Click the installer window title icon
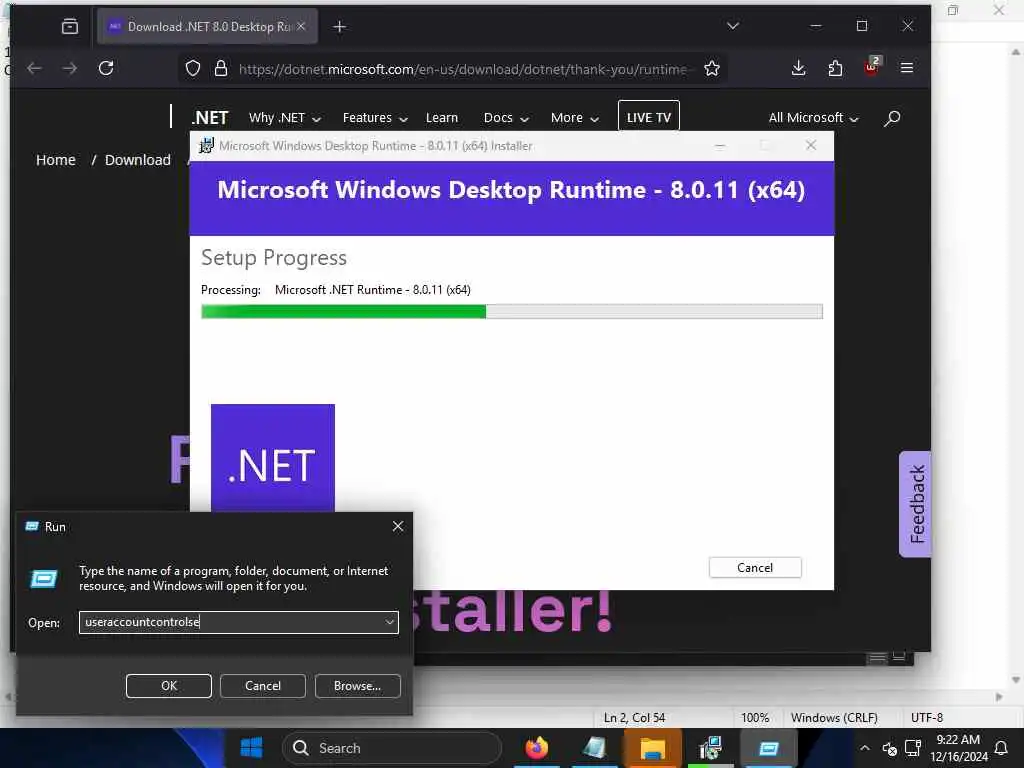 tap(206, 146)
